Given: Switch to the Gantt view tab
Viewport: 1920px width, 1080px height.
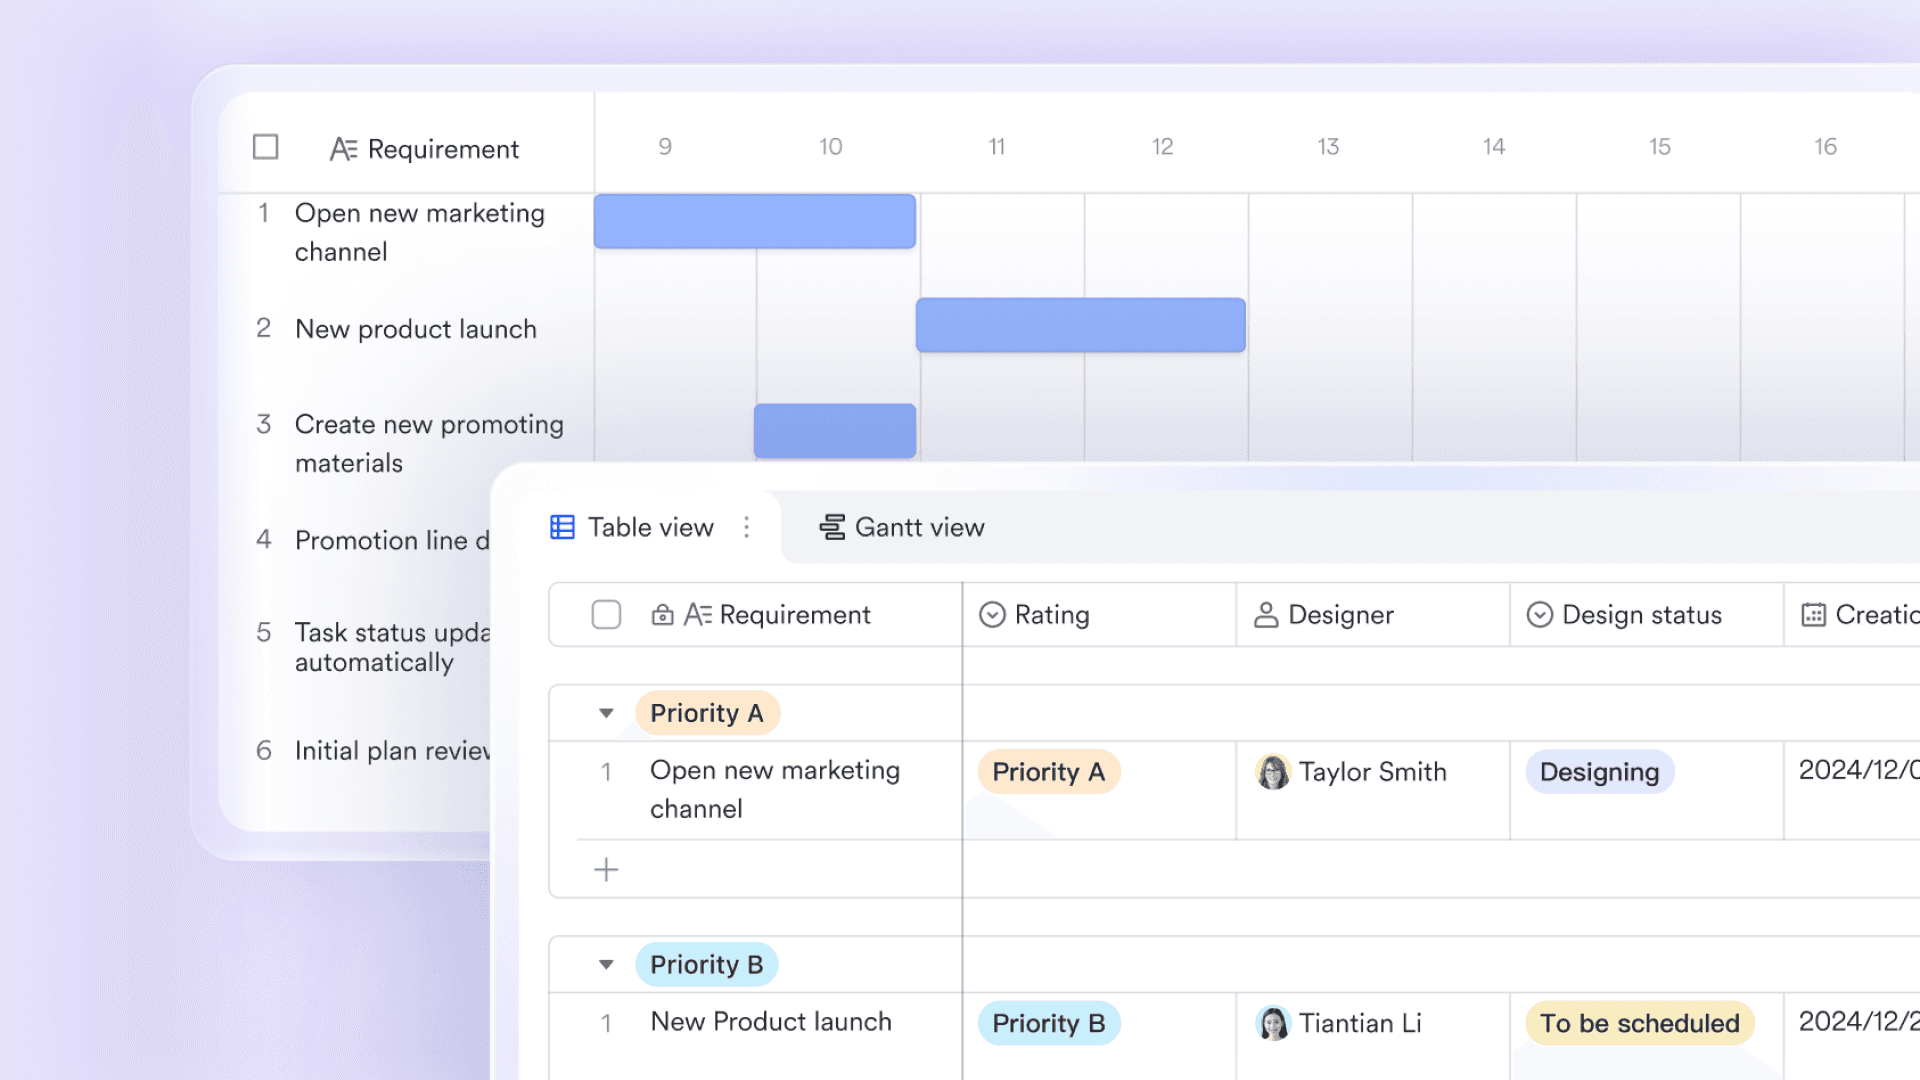Looking at the screenshot, I should click(919, 527).
